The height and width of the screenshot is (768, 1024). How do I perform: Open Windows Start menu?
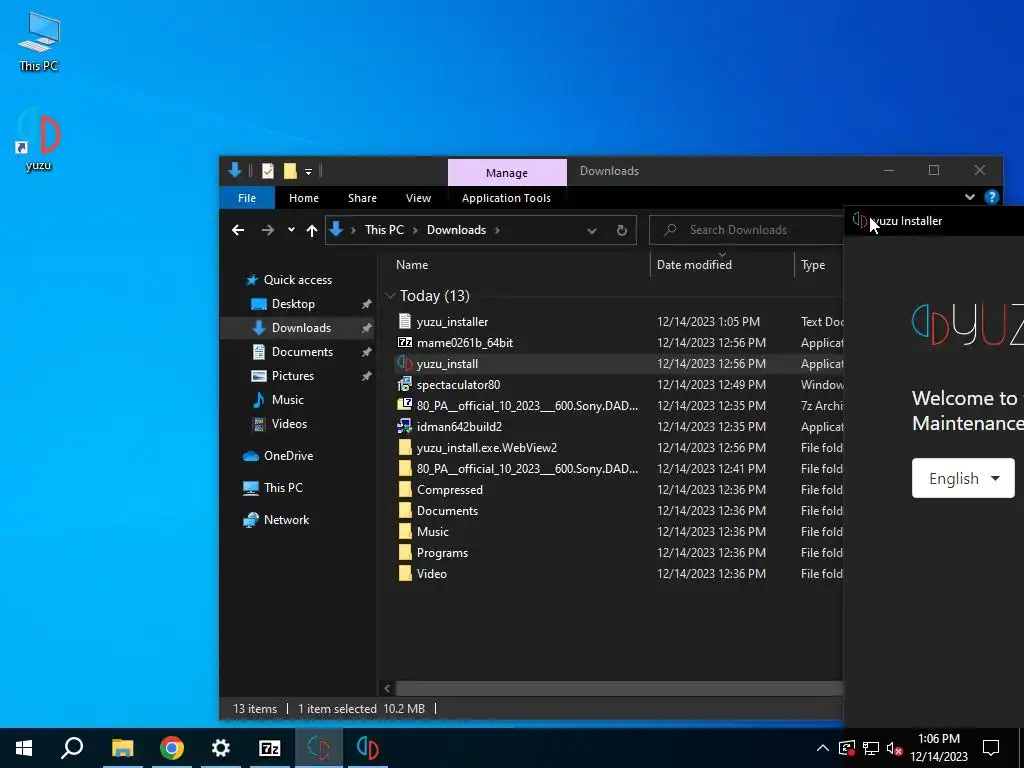[x=24, y=748]
